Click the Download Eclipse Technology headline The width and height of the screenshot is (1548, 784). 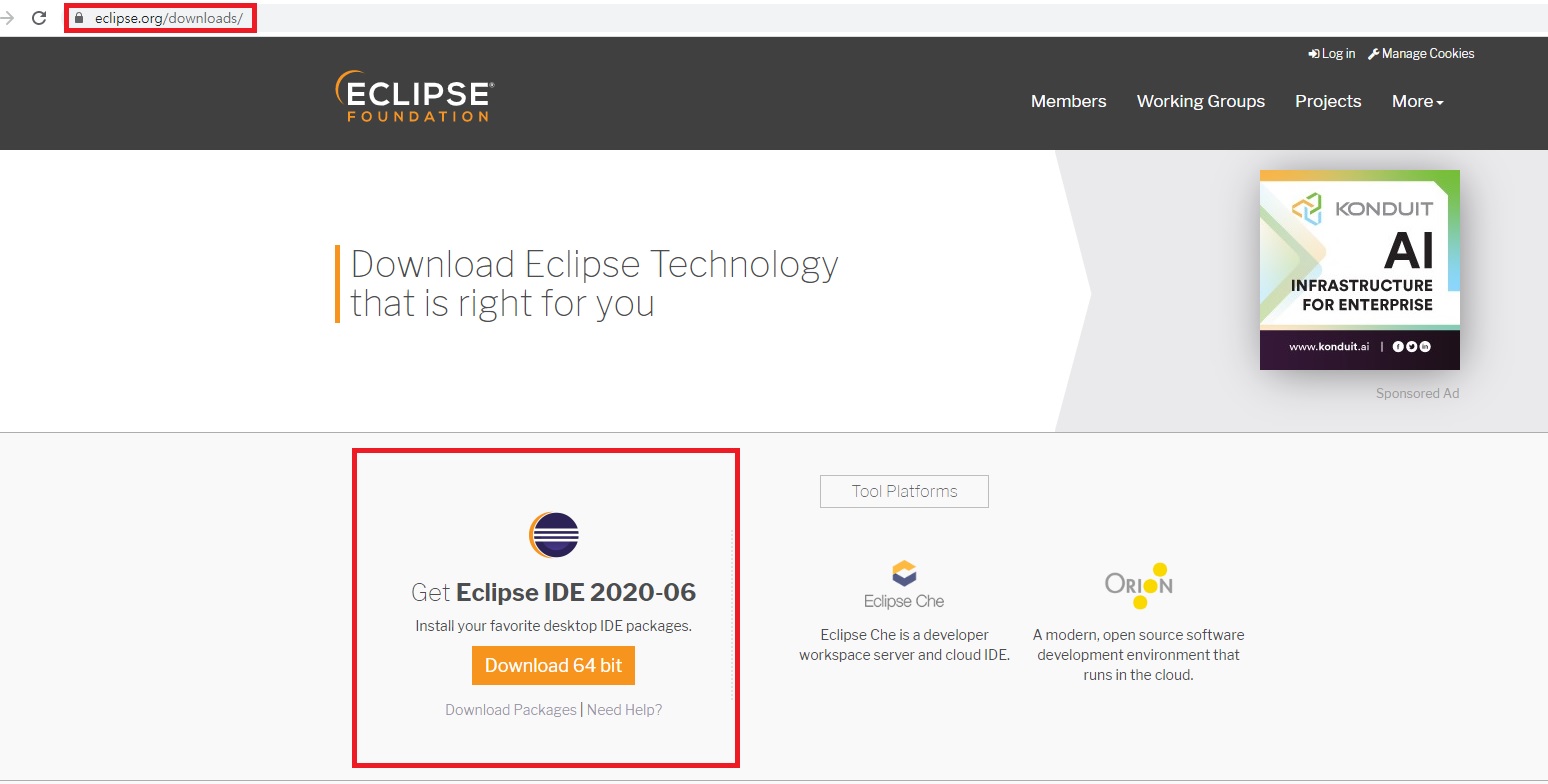(594, 284)
